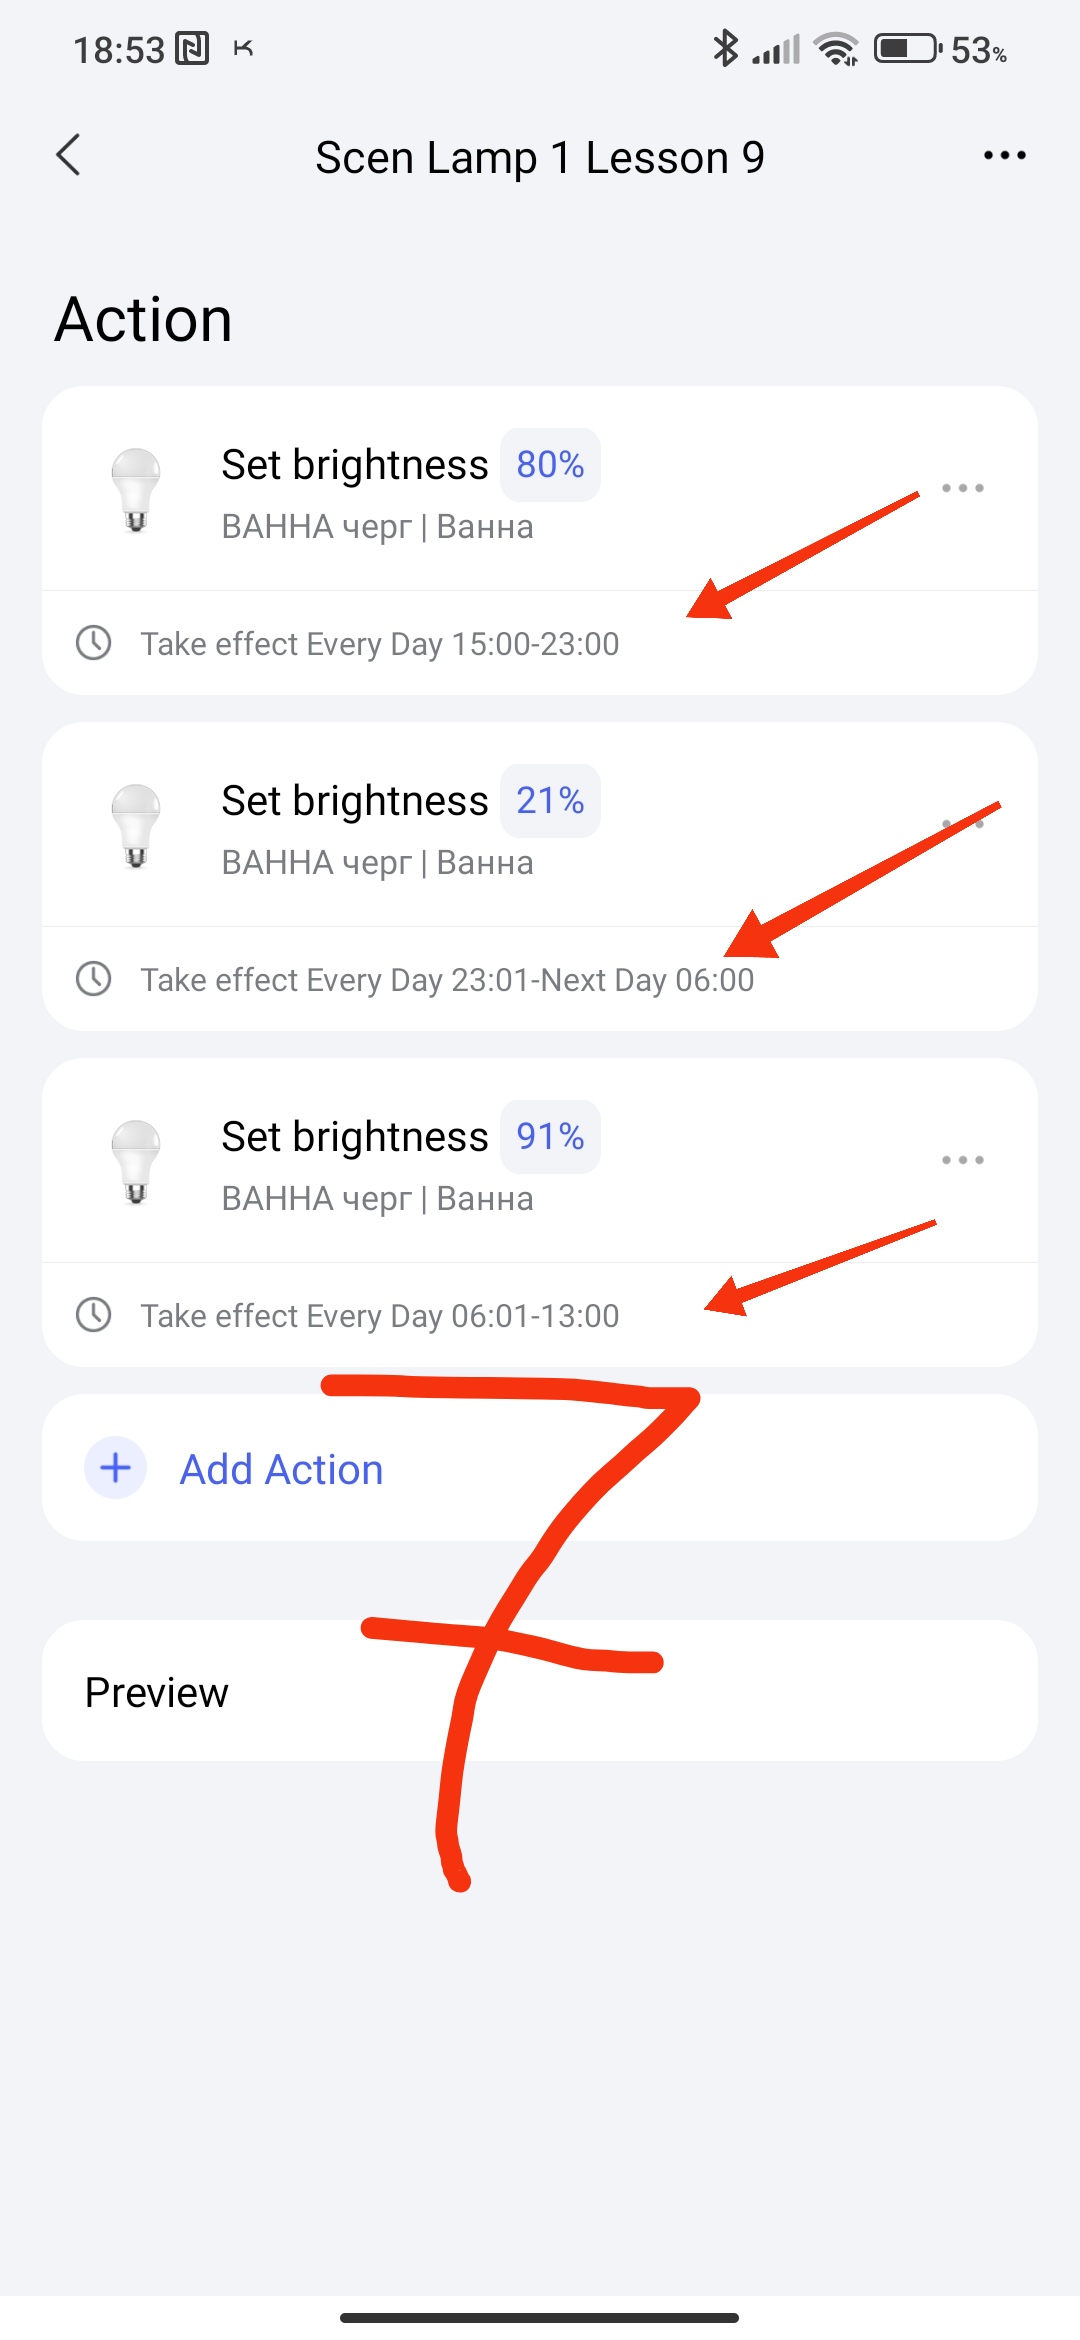This screenshot has width=1080, height=2340.
Task: Tap the plus icon to add action
Action: coord(116,1468)
